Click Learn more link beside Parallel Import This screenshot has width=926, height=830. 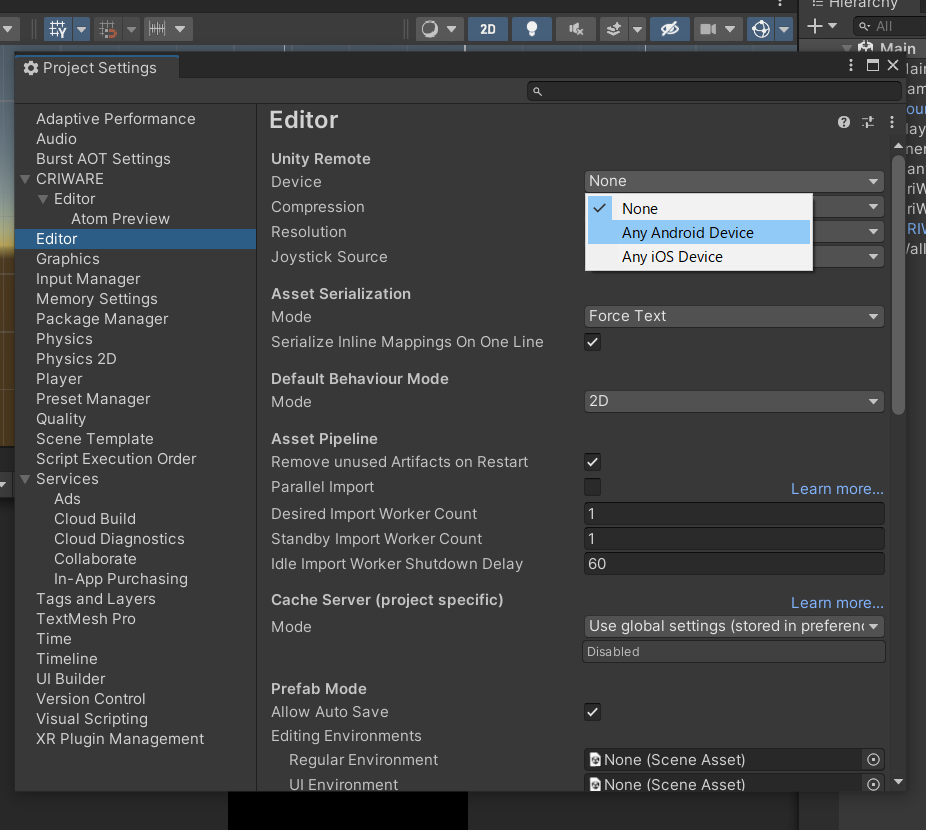(837, 489)
